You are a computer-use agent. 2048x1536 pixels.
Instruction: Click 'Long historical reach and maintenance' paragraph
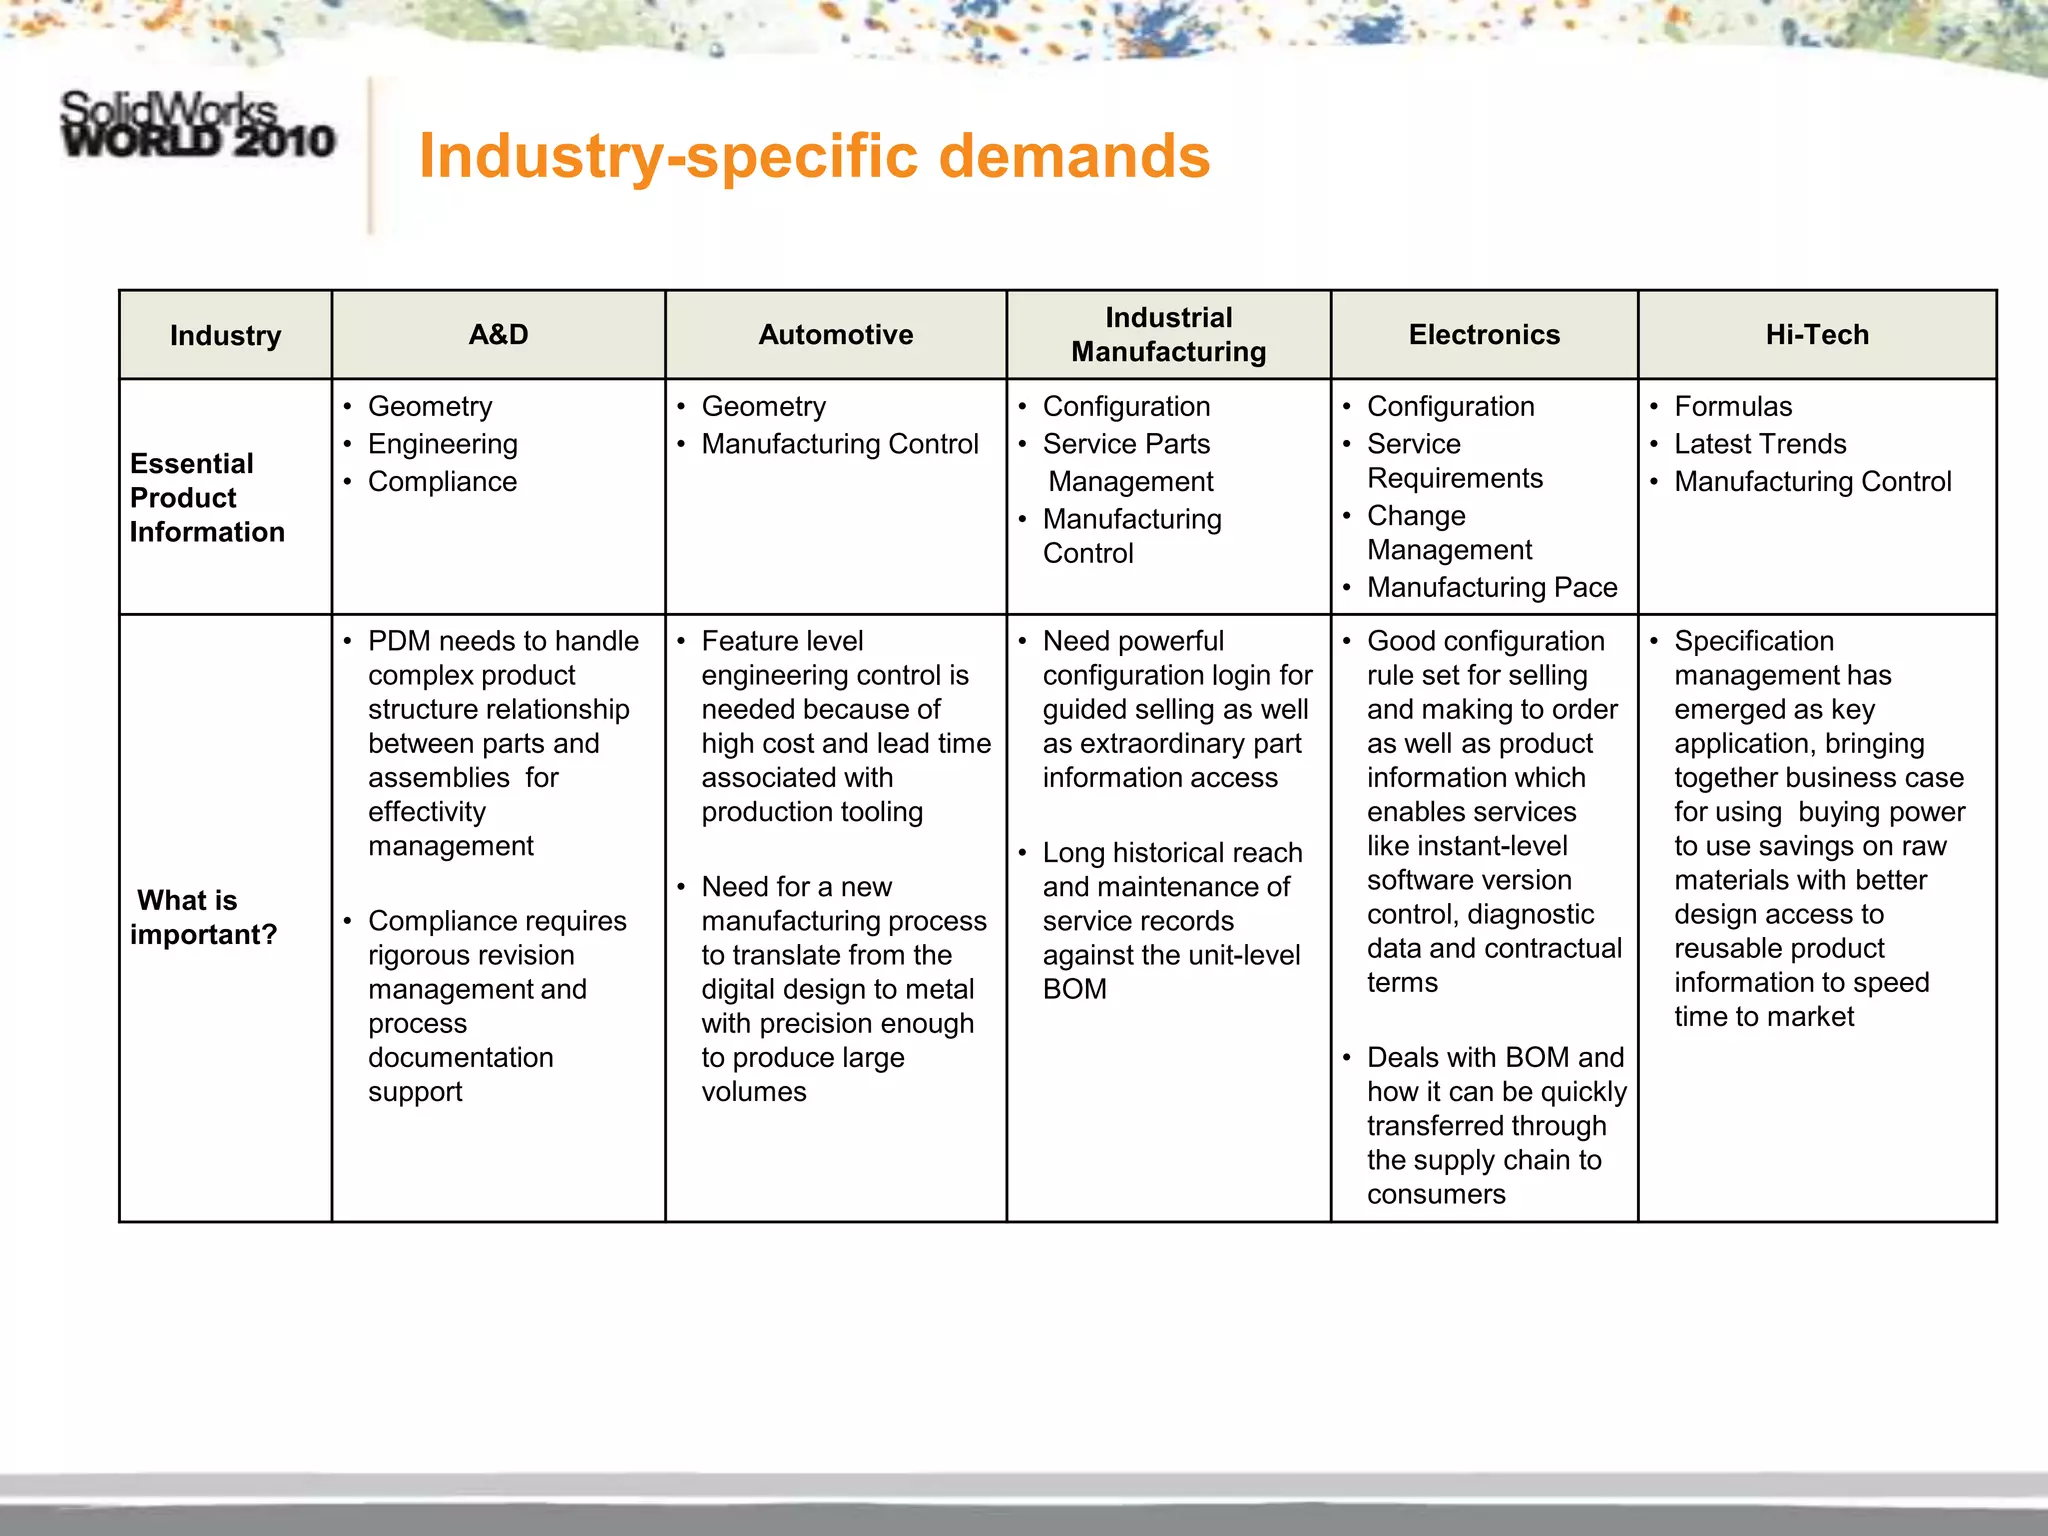pyautogui.click(x=1172, y=921)
